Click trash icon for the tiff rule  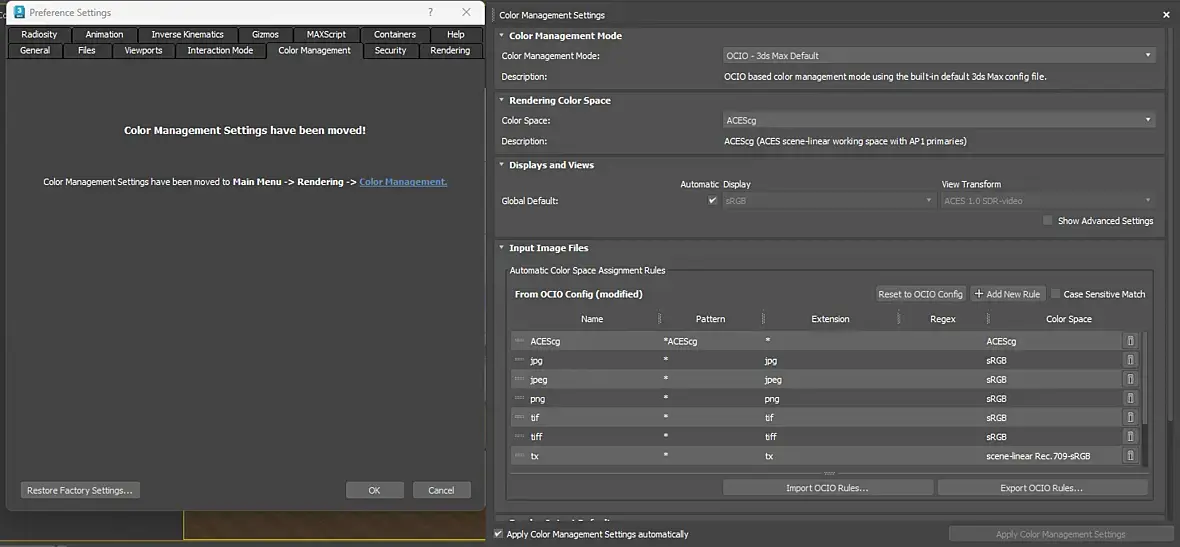tap(1130, 437)
